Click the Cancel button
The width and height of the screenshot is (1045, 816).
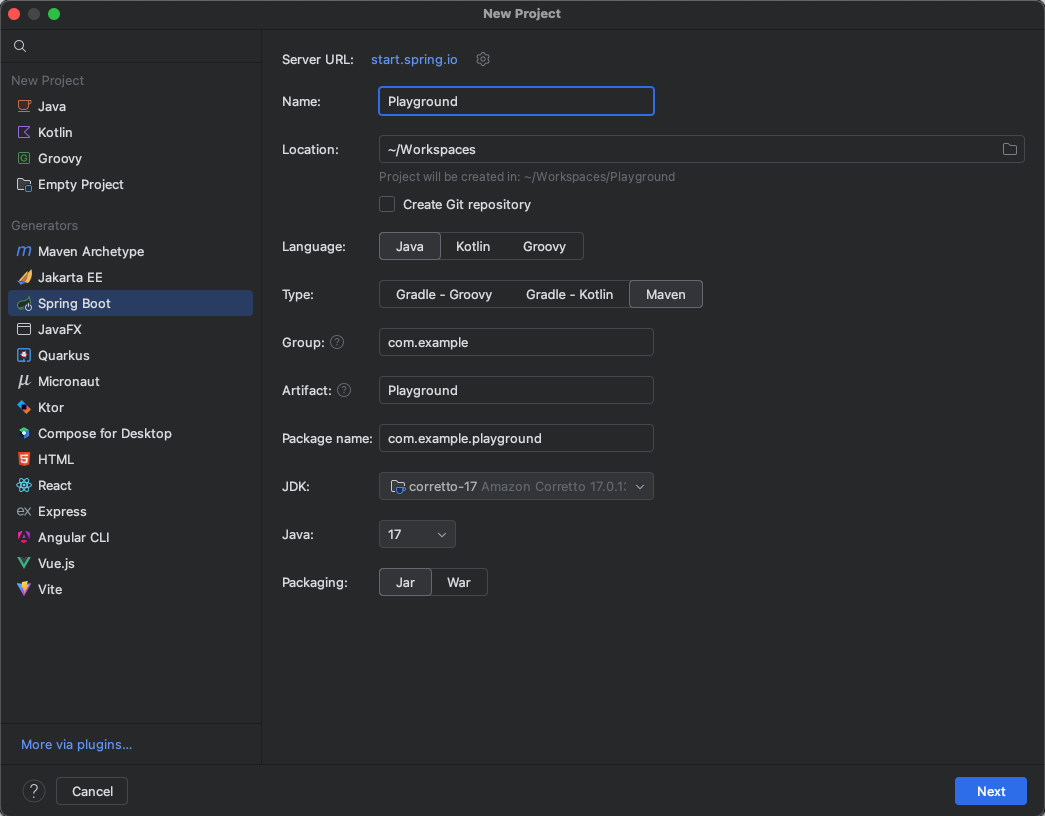point(92,791)
